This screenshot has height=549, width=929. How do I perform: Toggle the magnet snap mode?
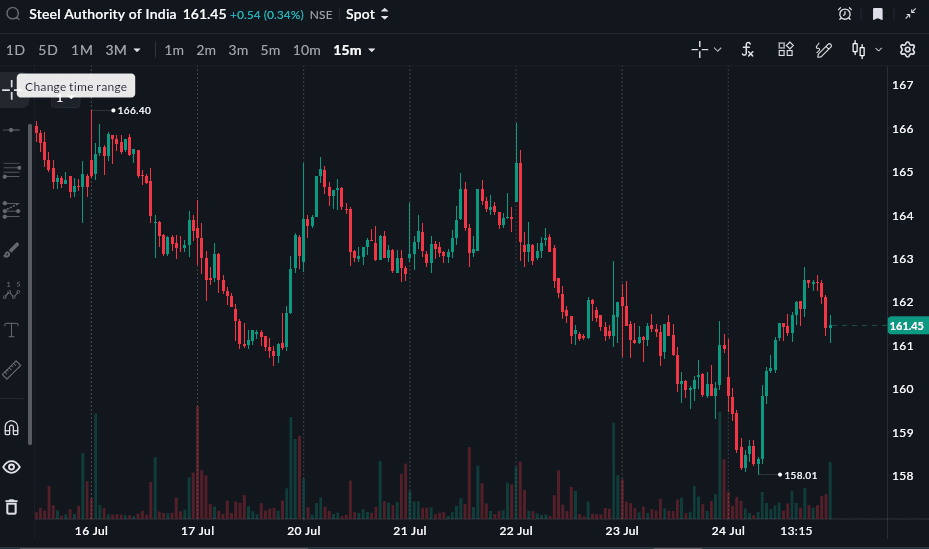click(11, 428)
